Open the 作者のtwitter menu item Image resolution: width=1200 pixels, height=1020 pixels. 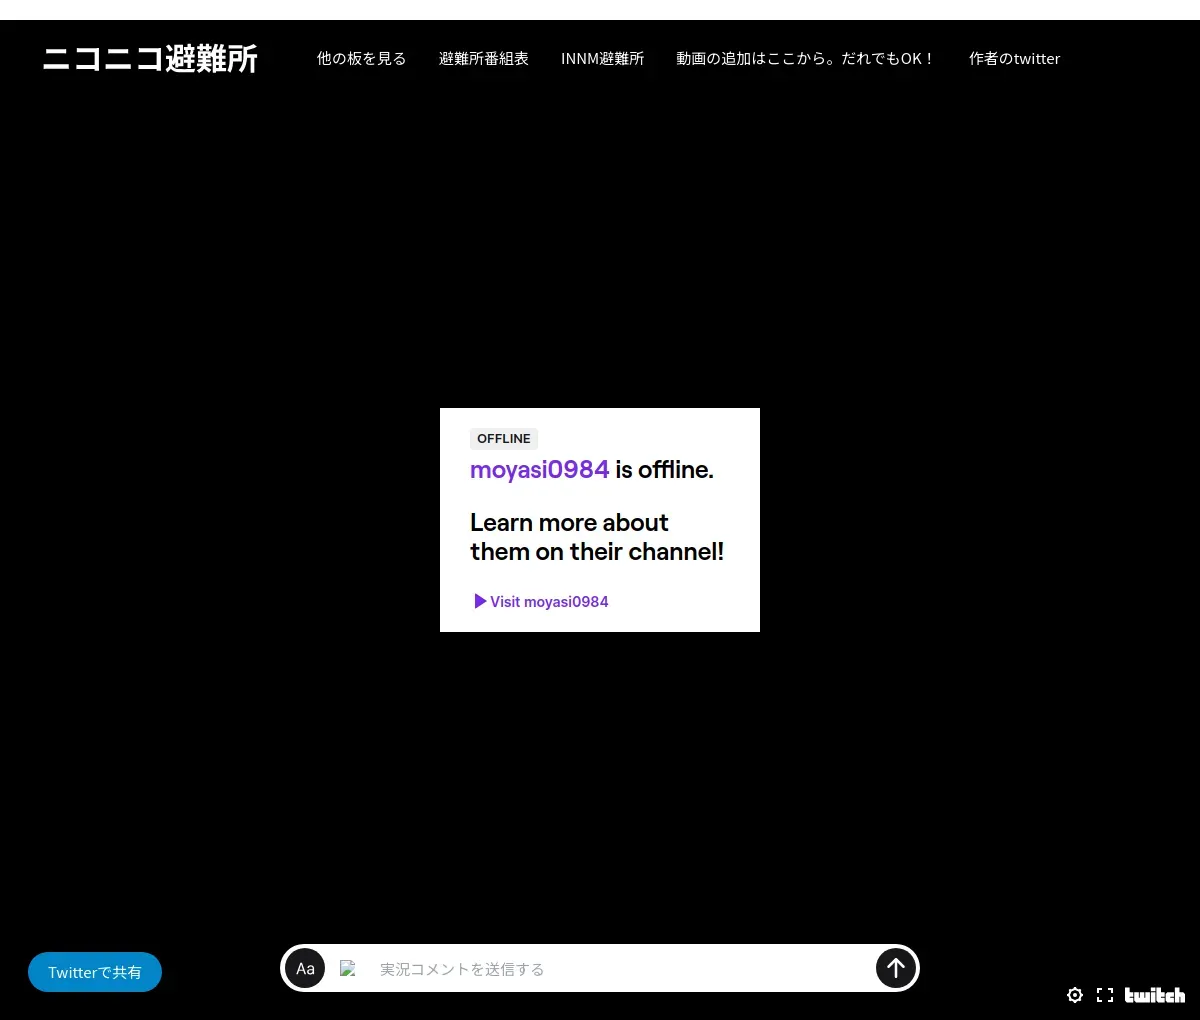[1014, 59]
